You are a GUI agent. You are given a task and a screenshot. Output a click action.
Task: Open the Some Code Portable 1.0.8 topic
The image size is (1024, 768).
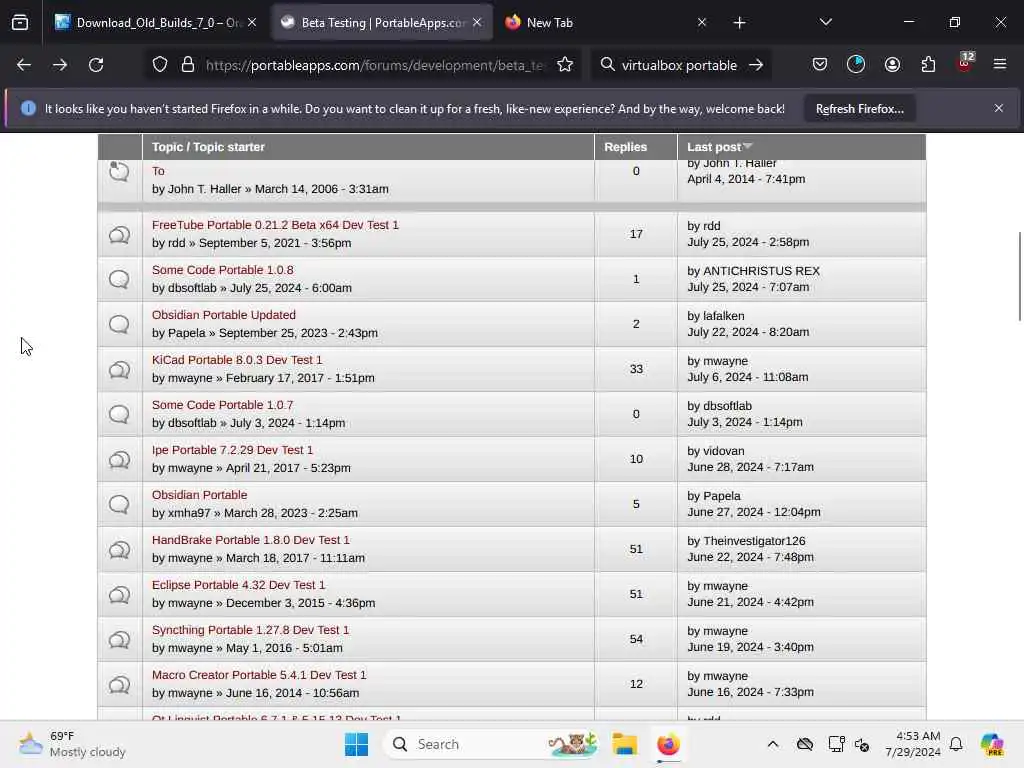(223, 270)
